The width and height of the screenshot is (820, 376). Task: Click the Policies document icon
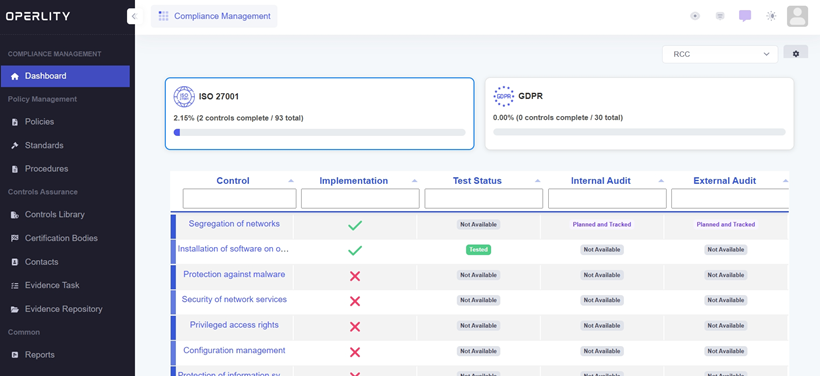click(x=15, y=122)
